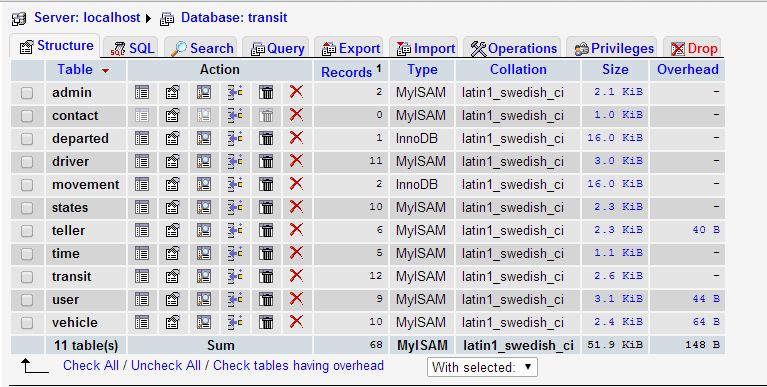Click Check tables having overhead link
Viewport: 767px width, 387px height.
[x=298, y=365]
